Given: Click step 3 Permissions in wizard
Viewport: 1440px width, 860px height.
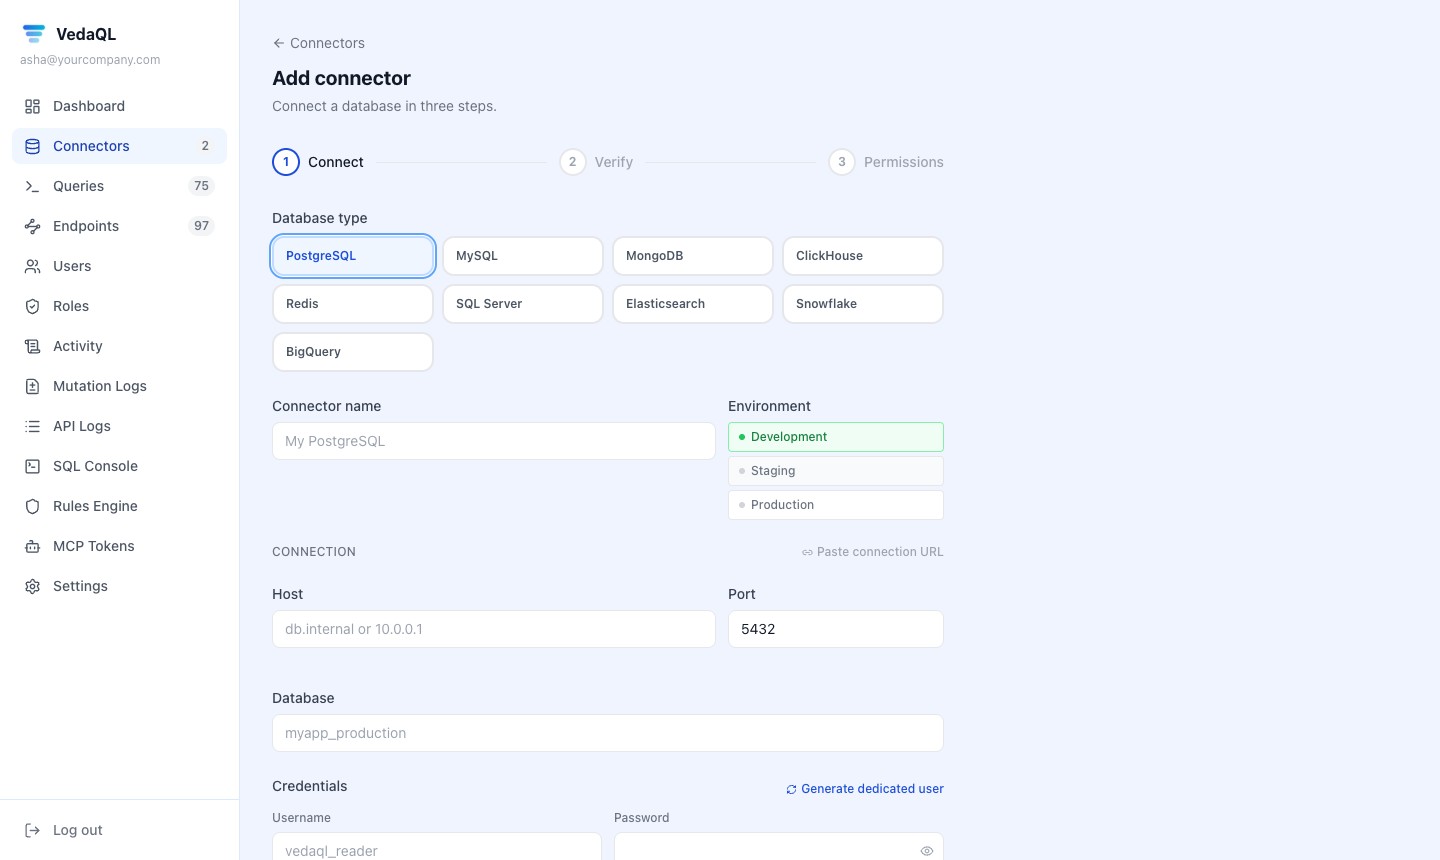Looking at the screenshot, I should click(x=886, y=162).
